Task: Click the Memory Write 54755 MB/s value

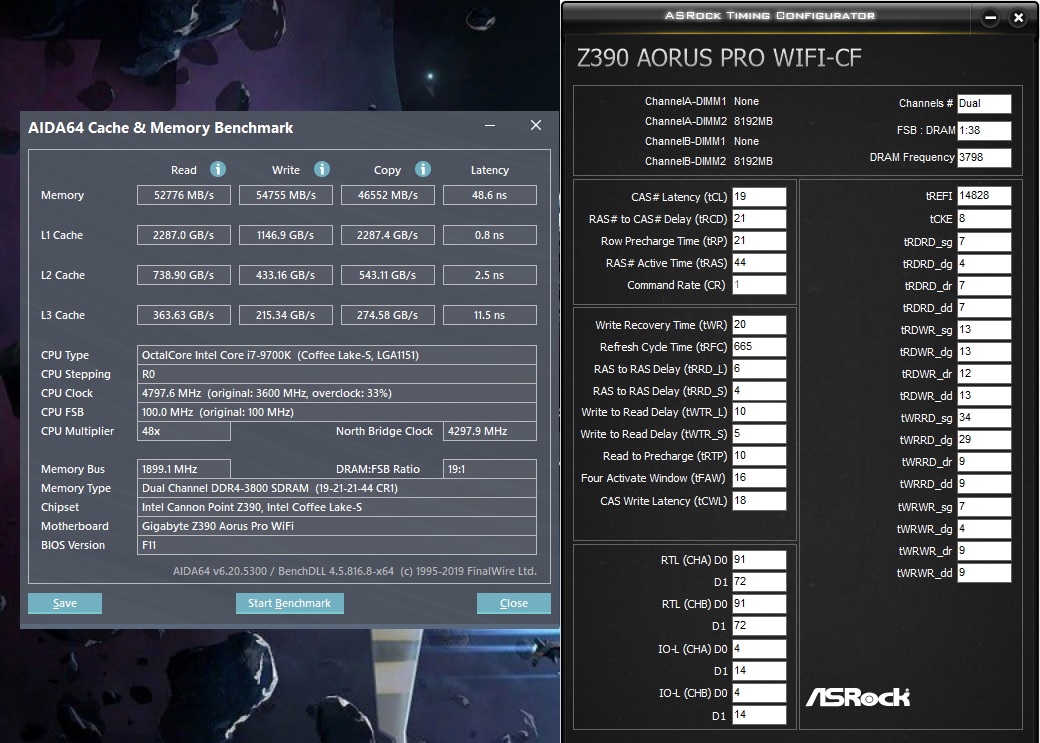Action: click(x=286, y=195)
